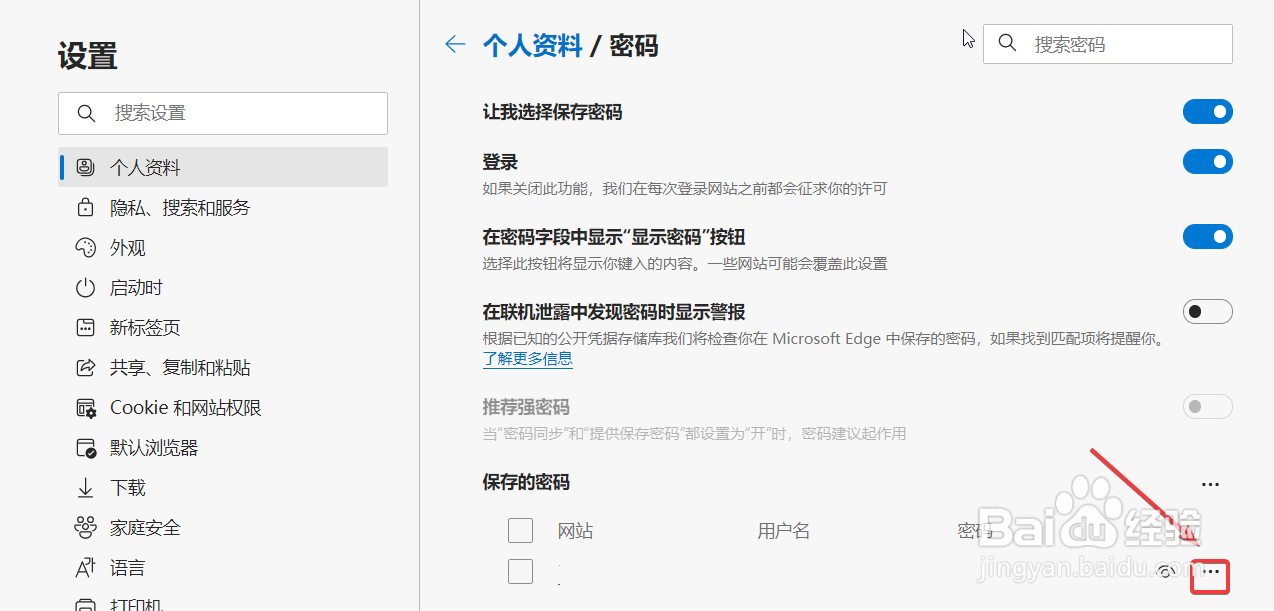The image size is (1274, 611).
Task: Select the 外观 appearance settings icon
Action: click(85, 247)
